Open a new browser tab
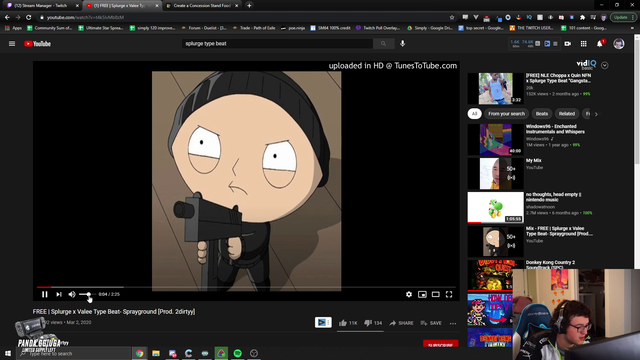Screen dimensions: 640x360 click(249, 5)
